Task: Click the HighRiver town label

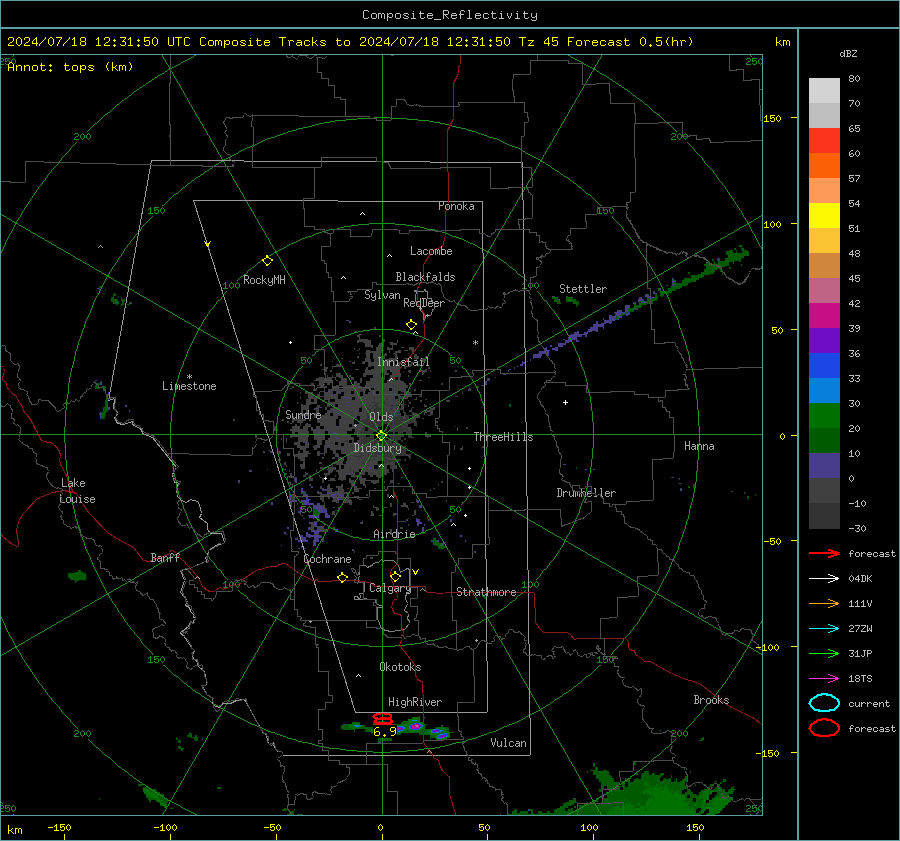Action: (415, 702)
